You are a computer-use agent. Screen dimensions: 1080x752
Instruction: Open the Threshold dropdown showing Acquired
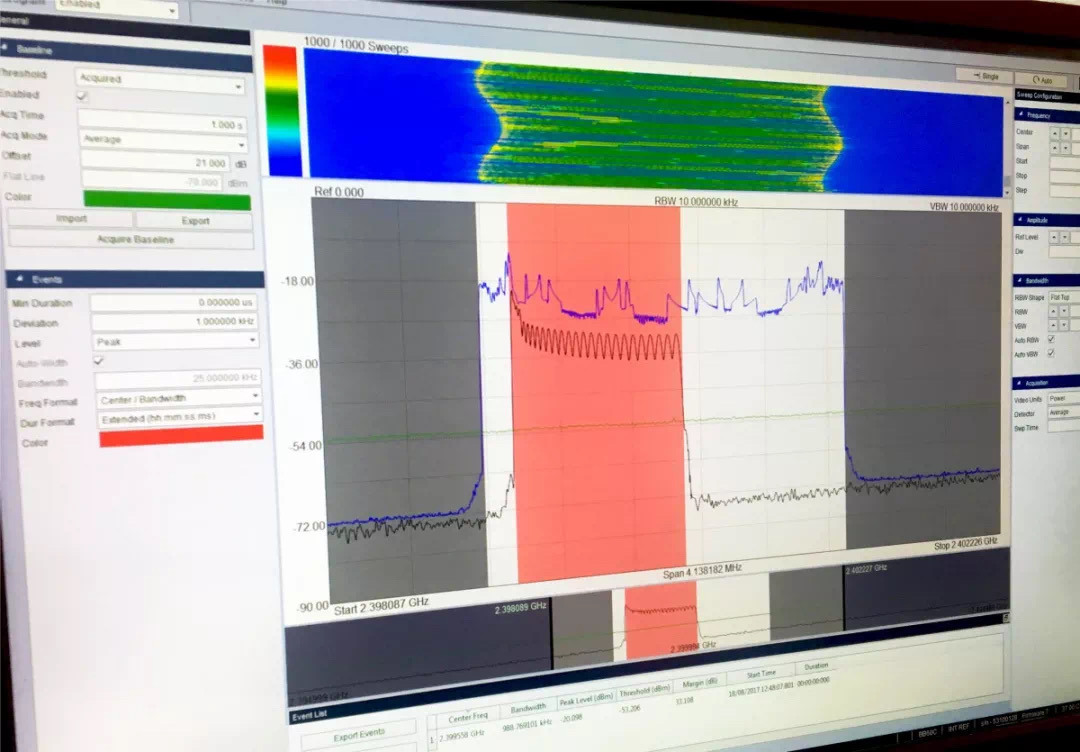(x=160, y=80)
